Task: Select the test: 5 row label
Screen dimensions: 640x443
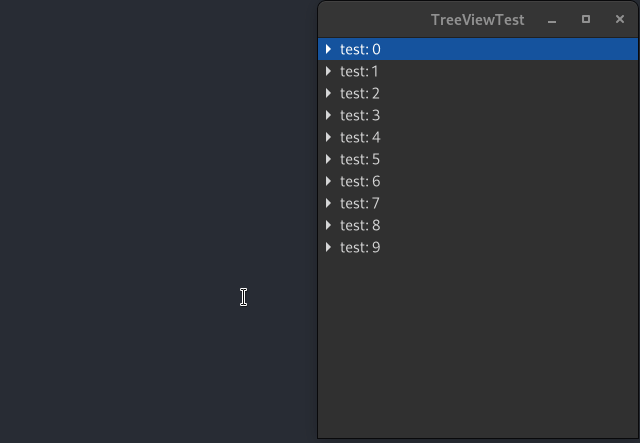Action: click(360, 160)
